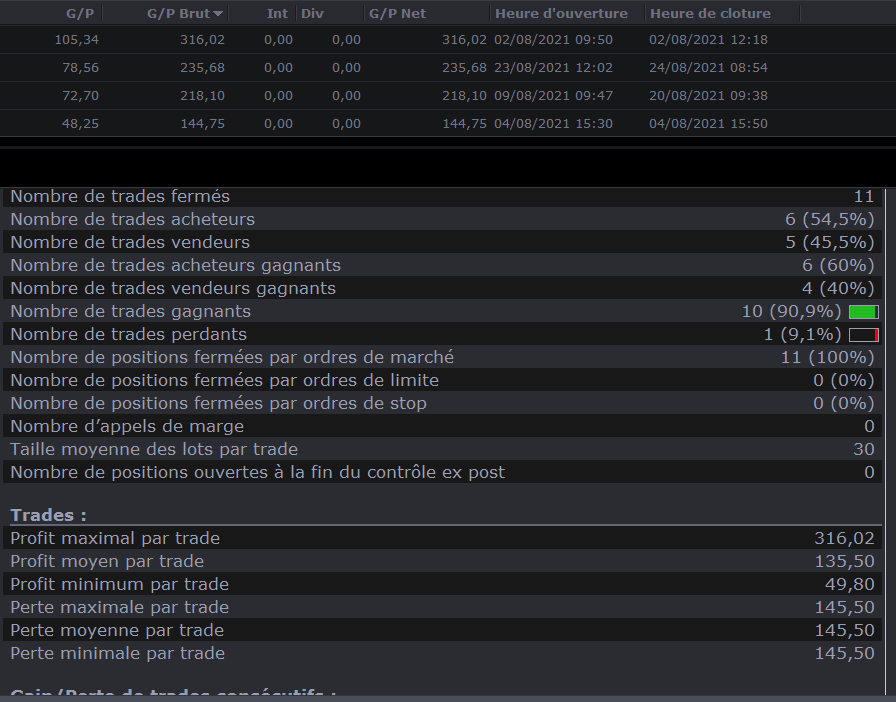Sort by G/P Net column header
This screenshot has height=702, width=896.
tap(397, 13)
